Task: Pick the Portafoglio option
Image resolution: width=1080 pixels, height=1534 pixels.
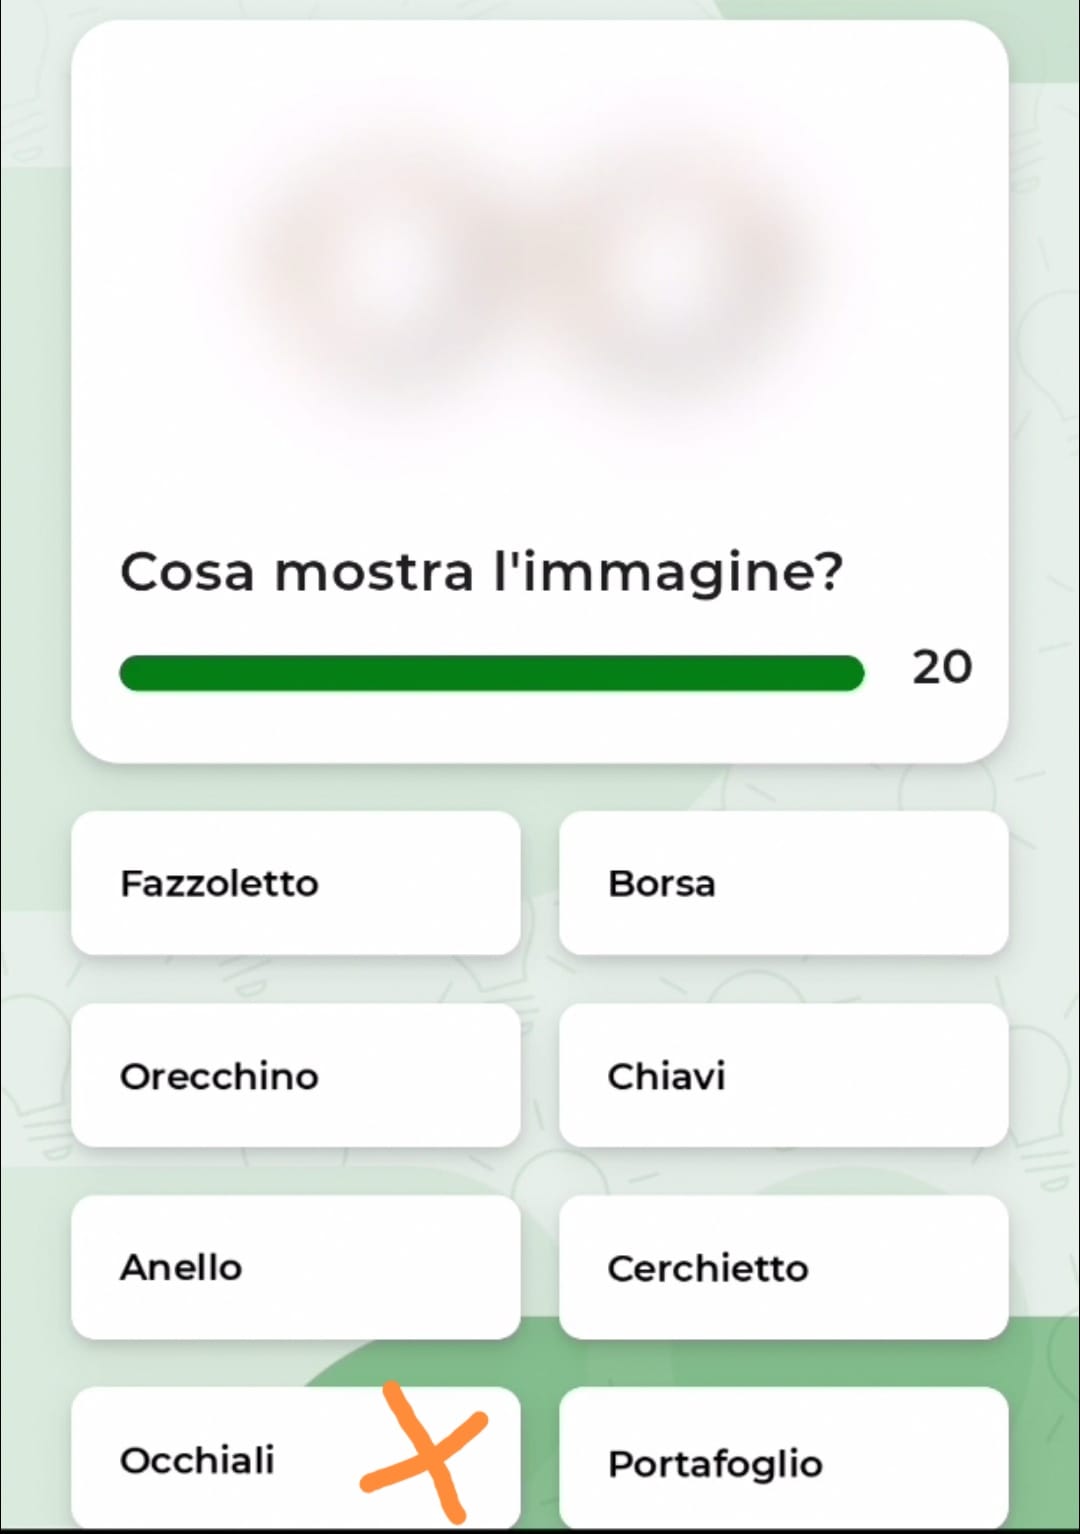Action: coord(783,1458)
